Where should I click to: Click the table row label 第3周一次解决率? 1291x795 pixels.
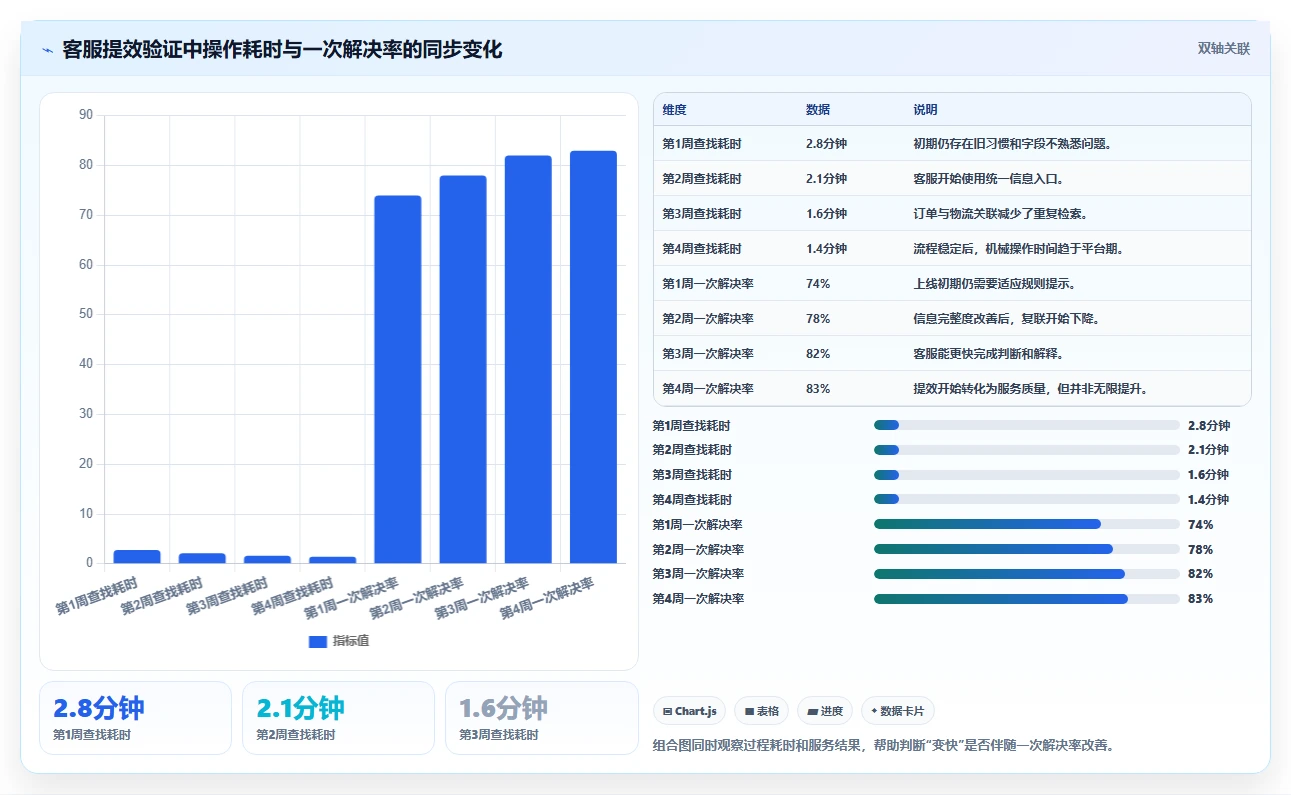click(708, 353)
